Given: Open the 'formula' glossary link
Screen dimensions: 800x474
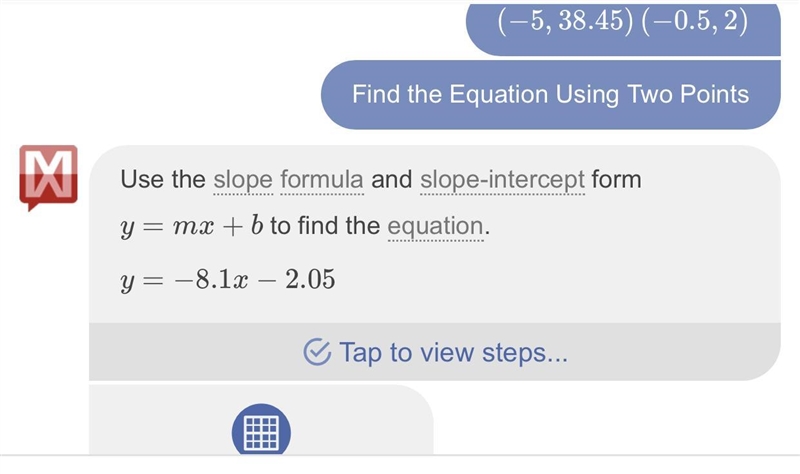Looking at the screenshot, I should click(322, 180).
